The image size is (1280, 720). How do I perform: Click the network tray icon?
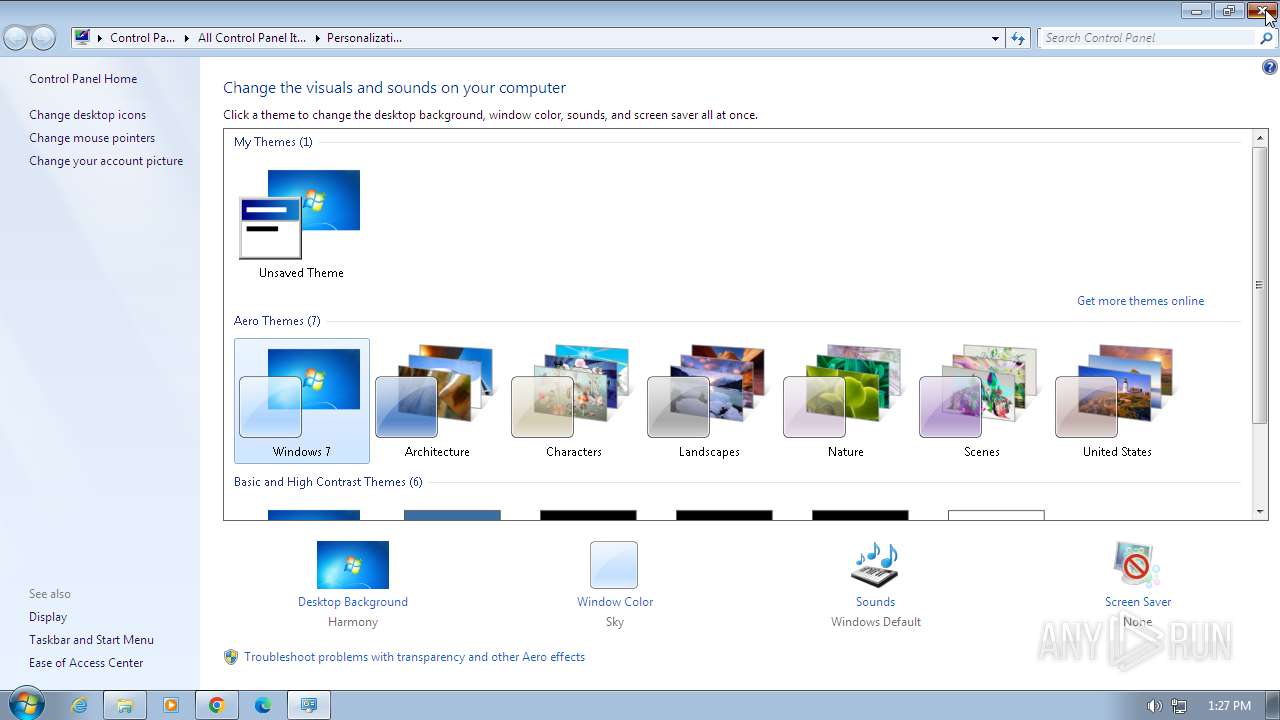click(x=1180, y=706)
